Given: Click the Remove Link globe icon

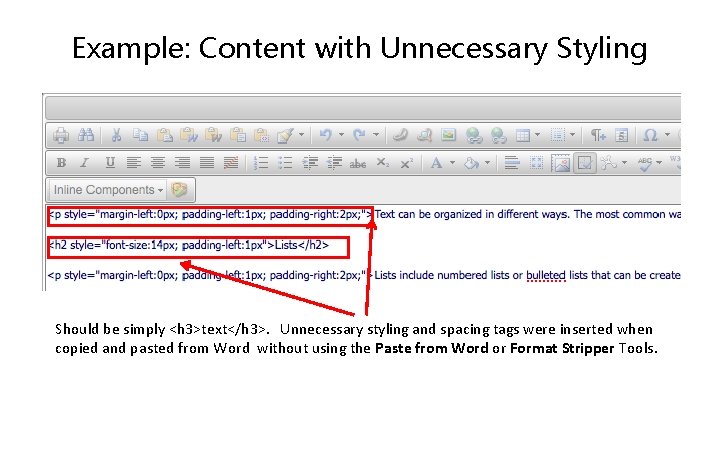Looking at the screenshot, I should click(x=498, y=135).
